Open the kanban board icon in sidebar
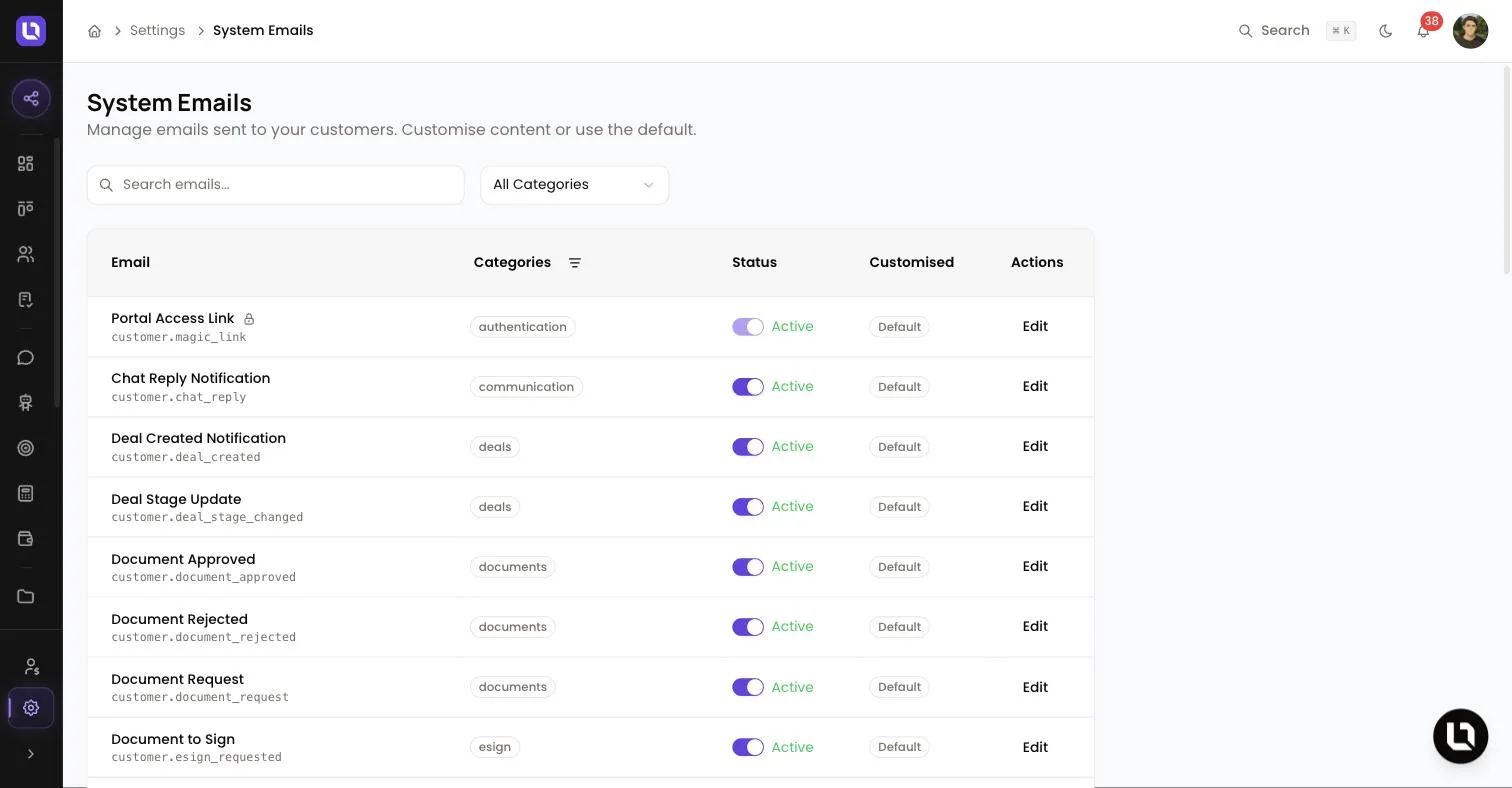 click(x=26, y=208)
